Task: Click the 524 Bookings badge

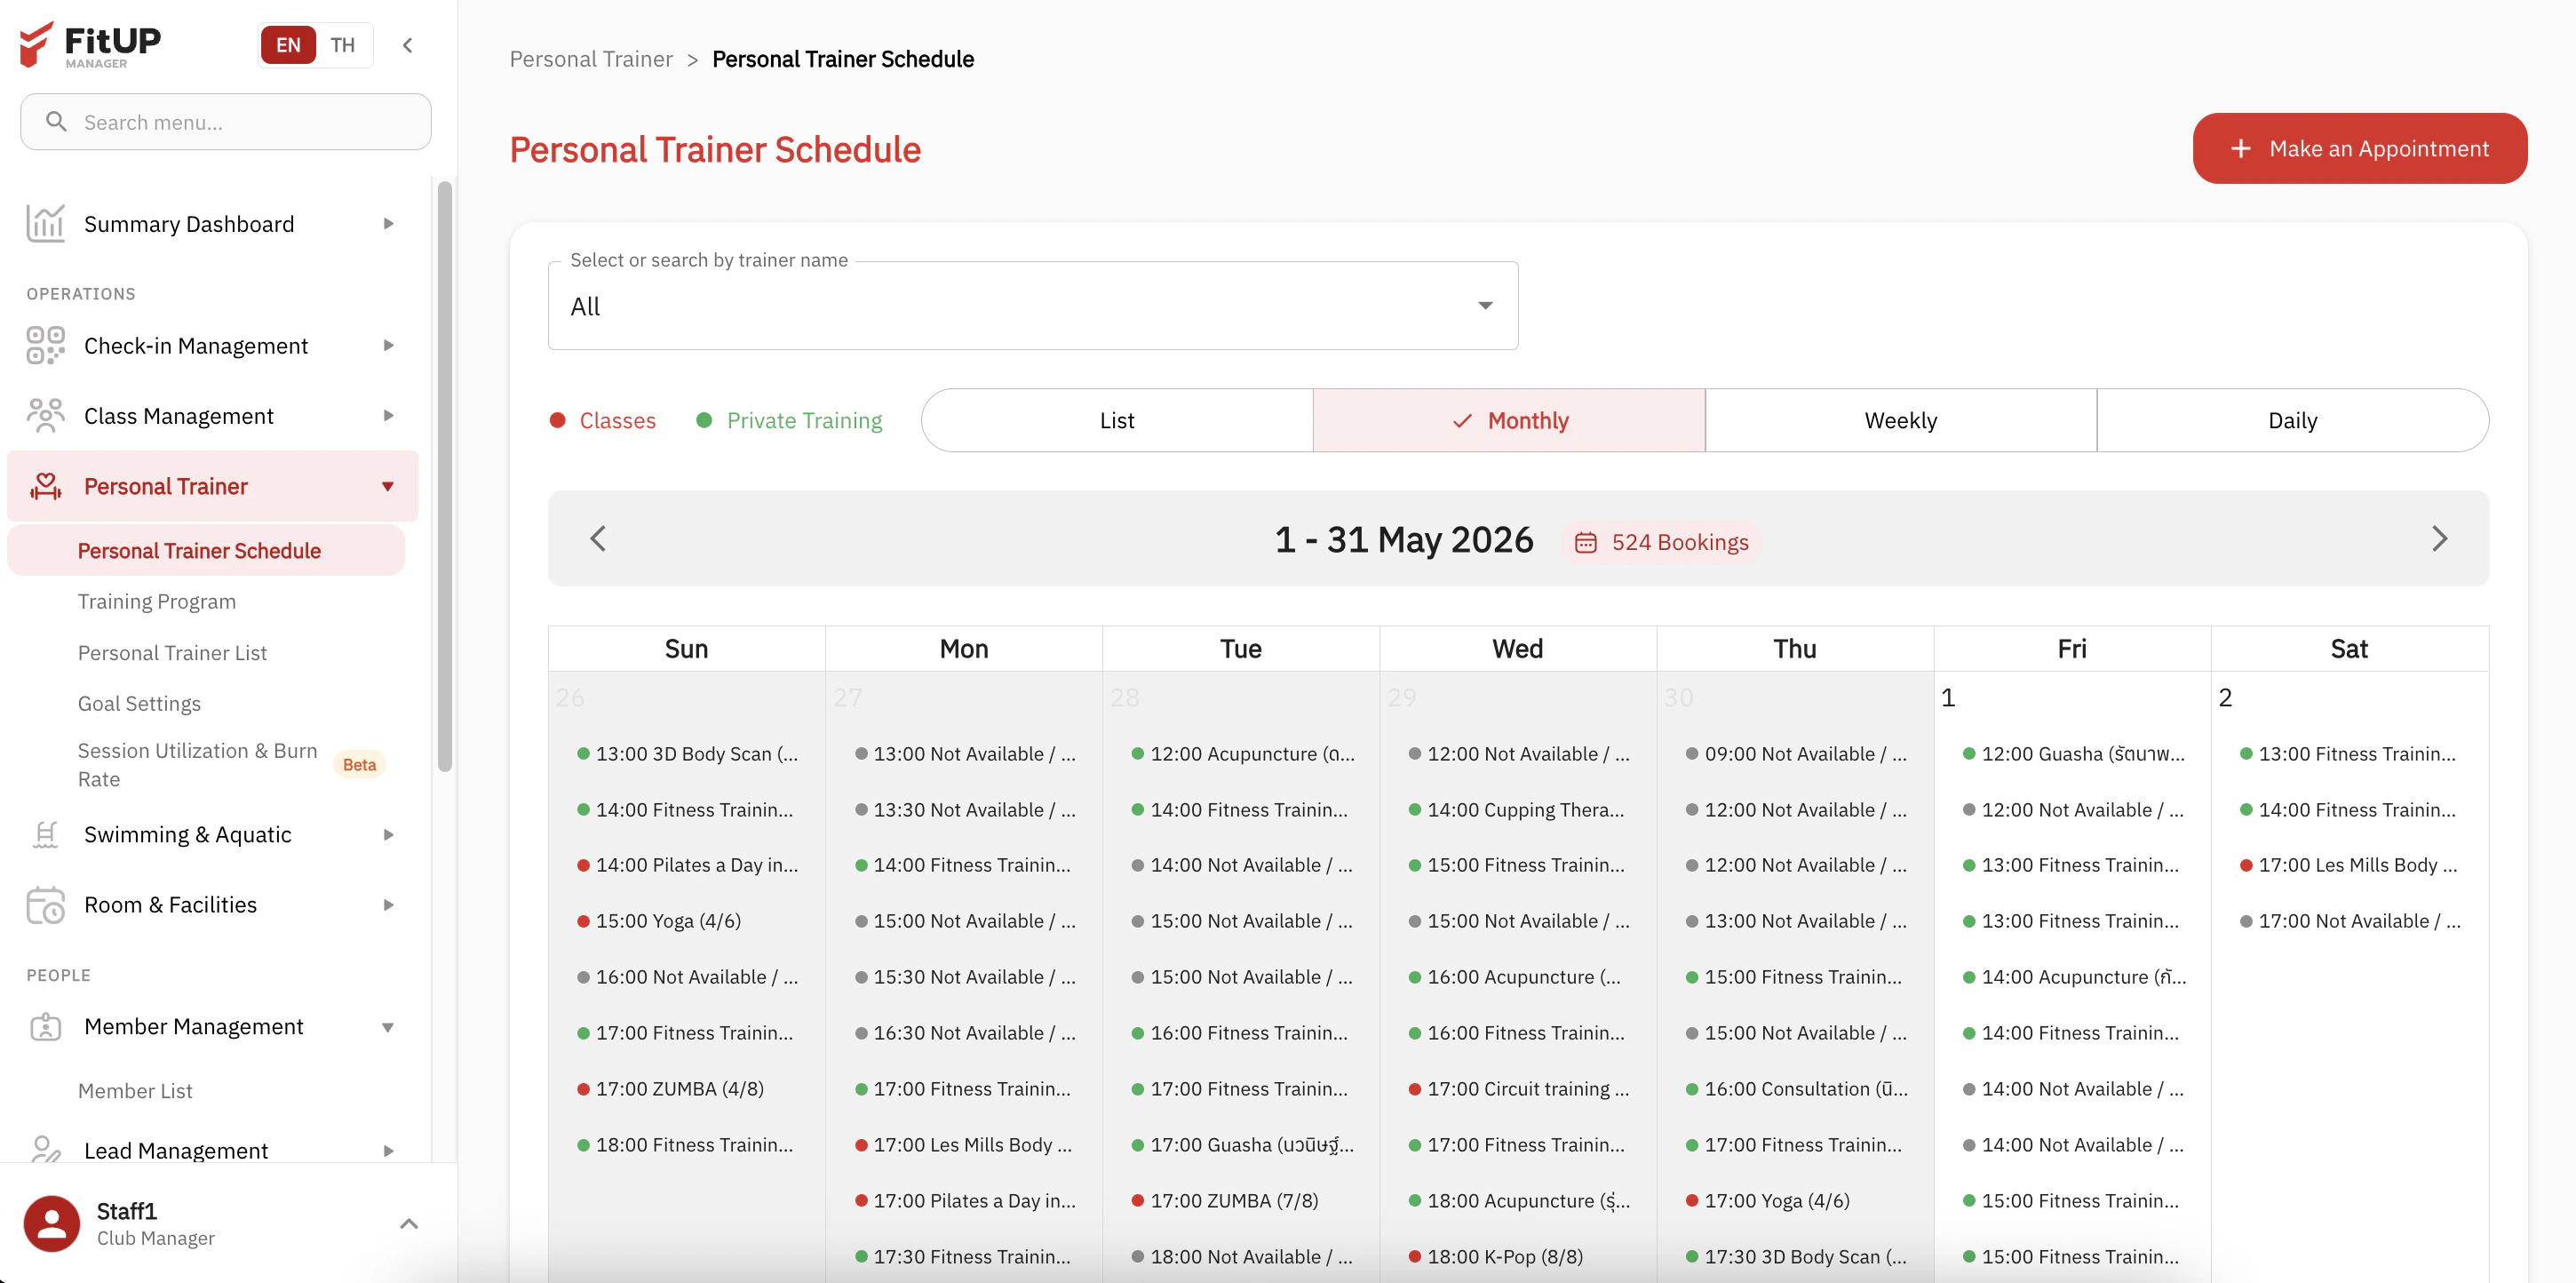Action: (x=1662, y=542)
